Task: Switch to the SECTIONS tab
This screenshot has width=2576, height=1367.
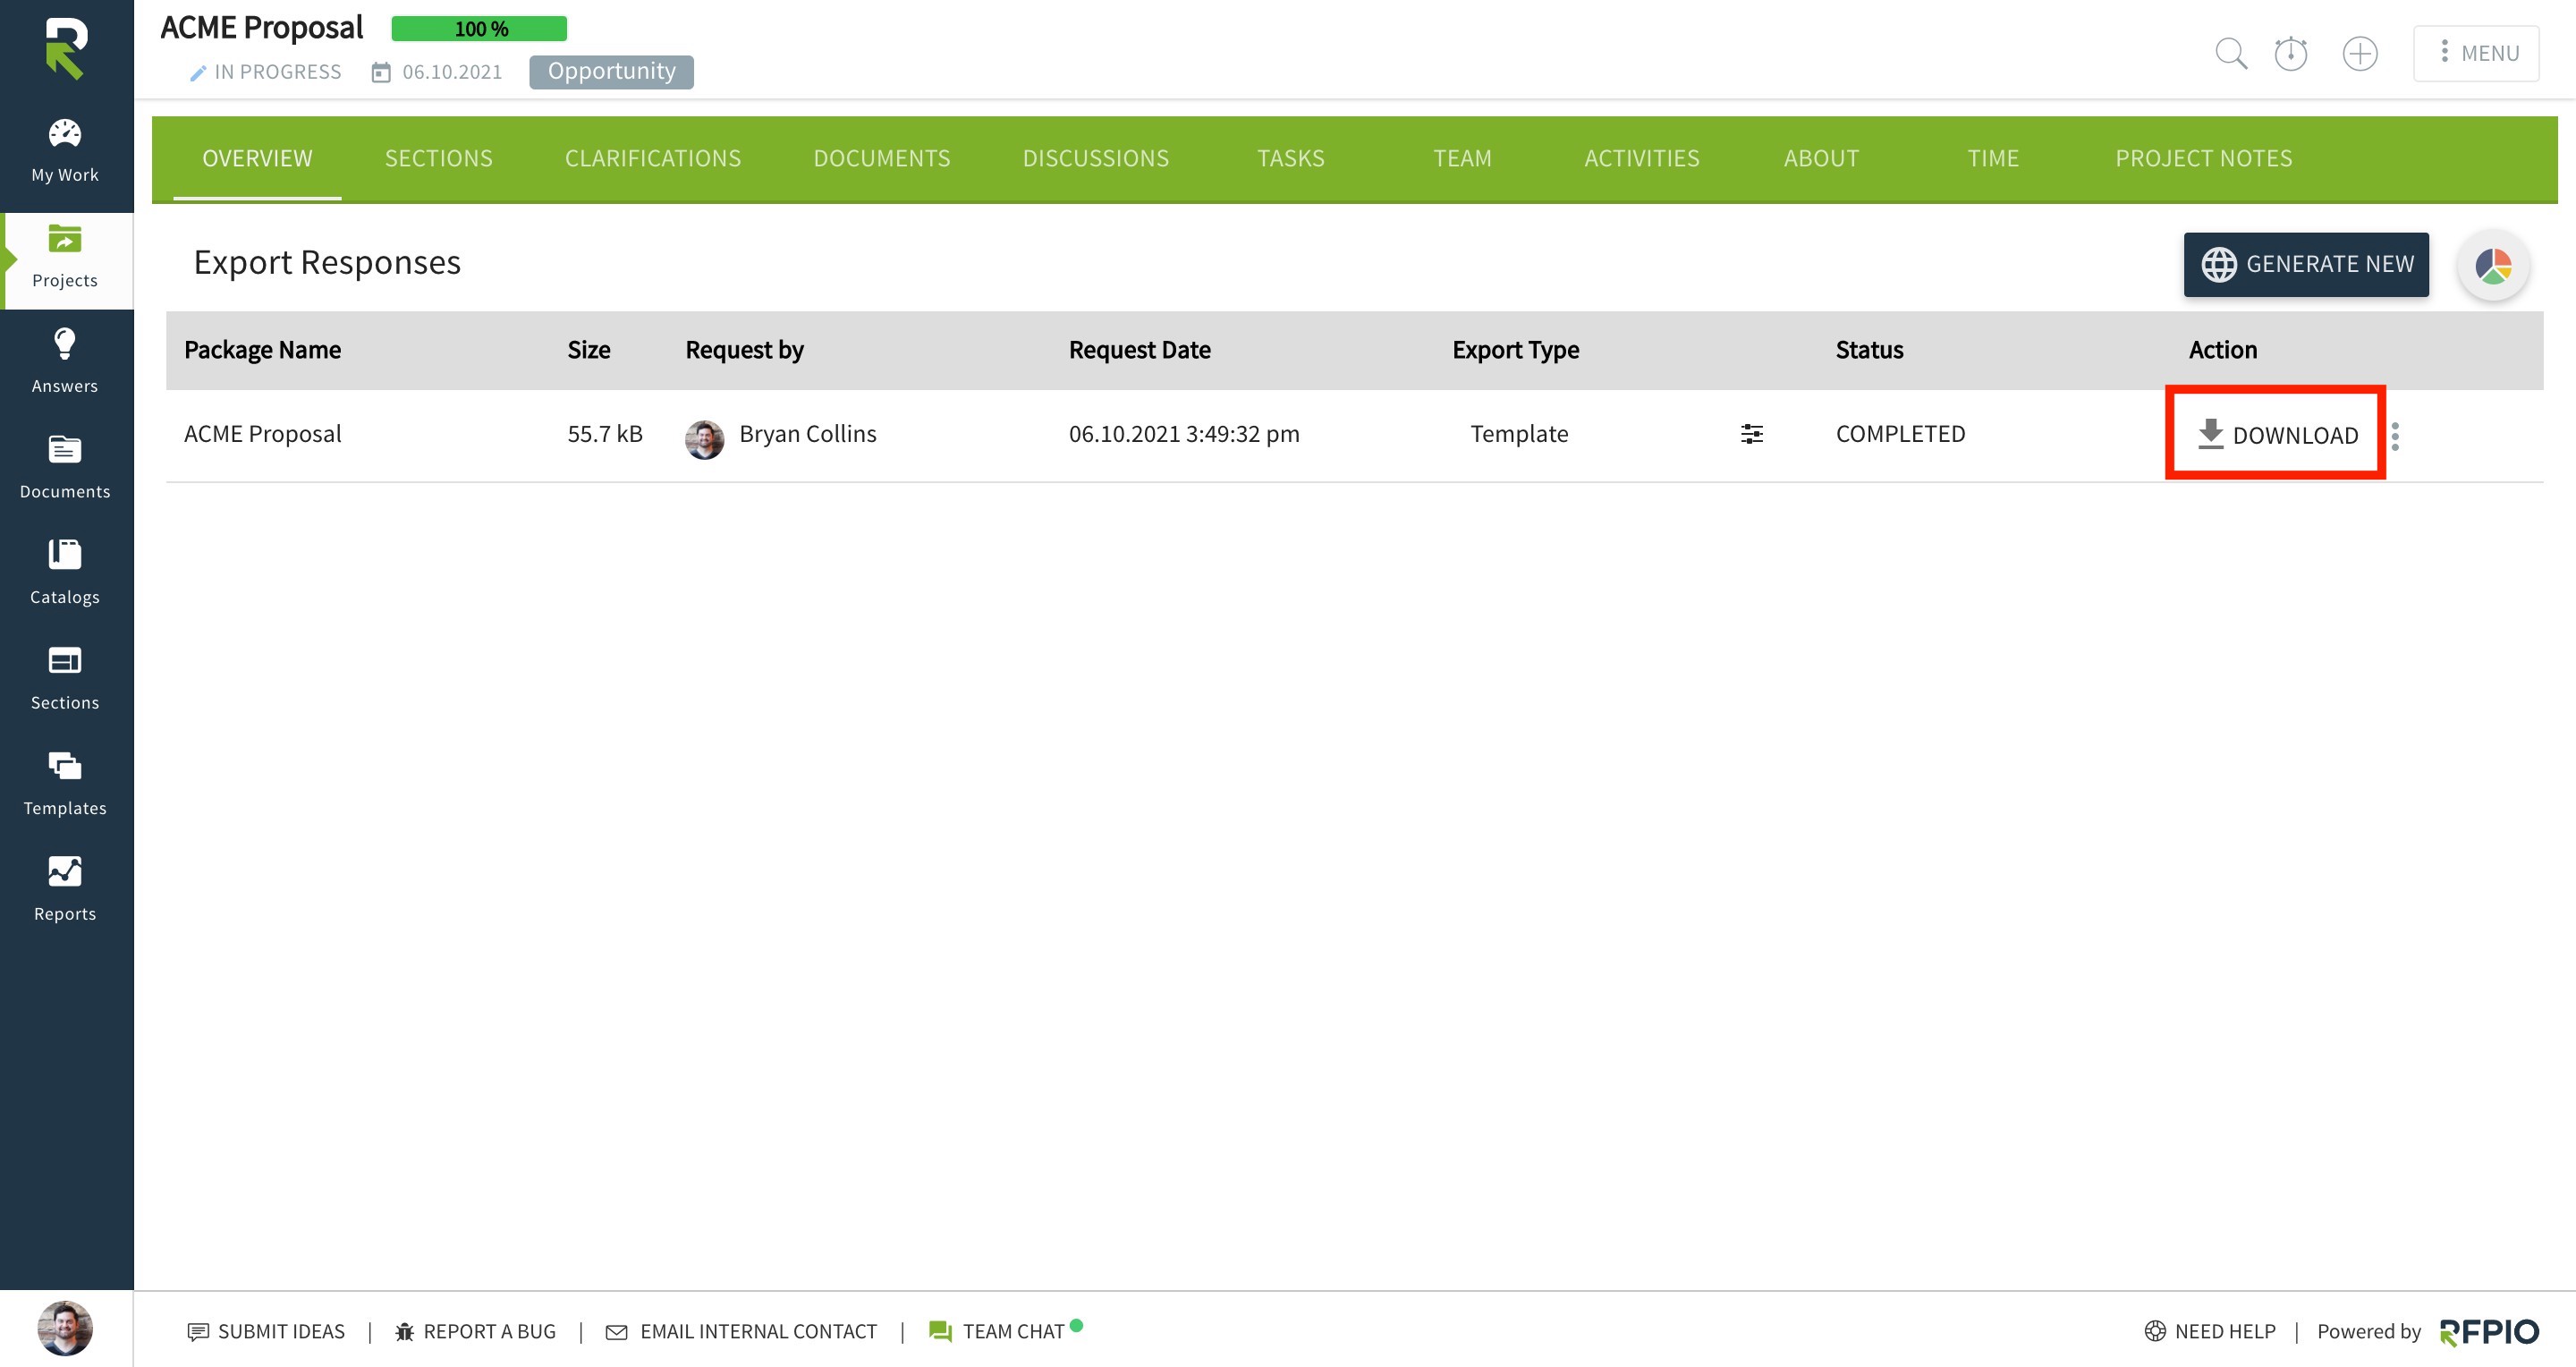Action: coord(438,158)
